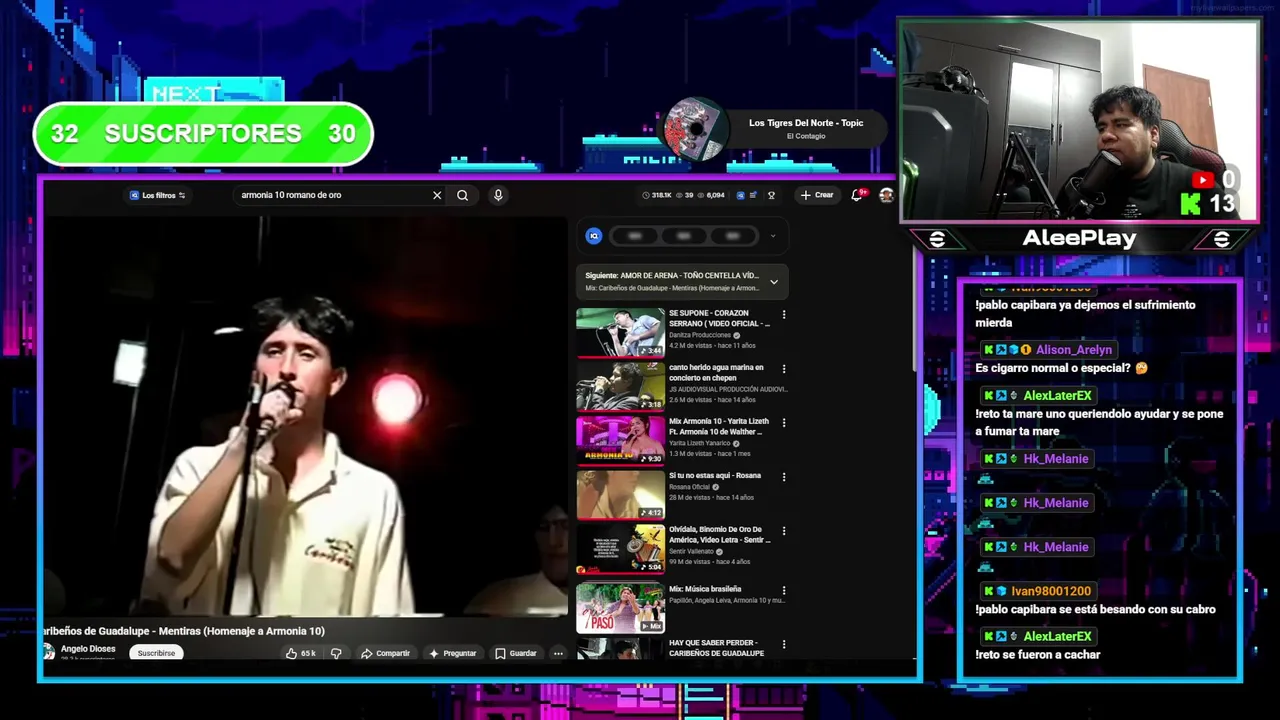Open menu for 'SE SUPONE - CORAZON SERRANO'
Screen dimensions: 1280x720
(783, 315)
